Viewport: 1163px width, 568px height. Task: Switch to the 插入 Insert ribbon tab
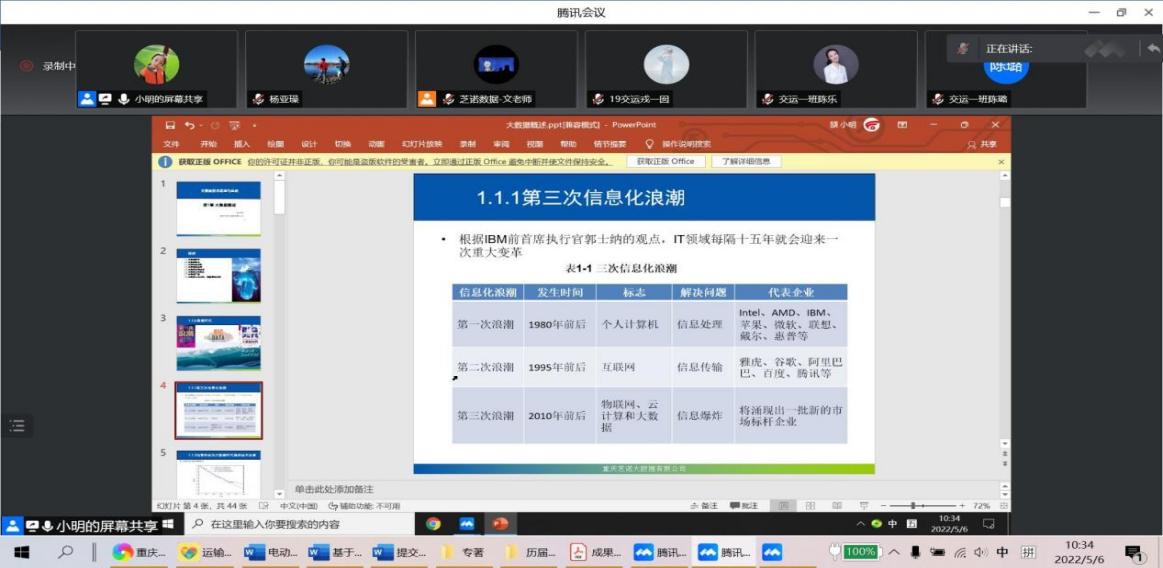(x=242, y=144)
